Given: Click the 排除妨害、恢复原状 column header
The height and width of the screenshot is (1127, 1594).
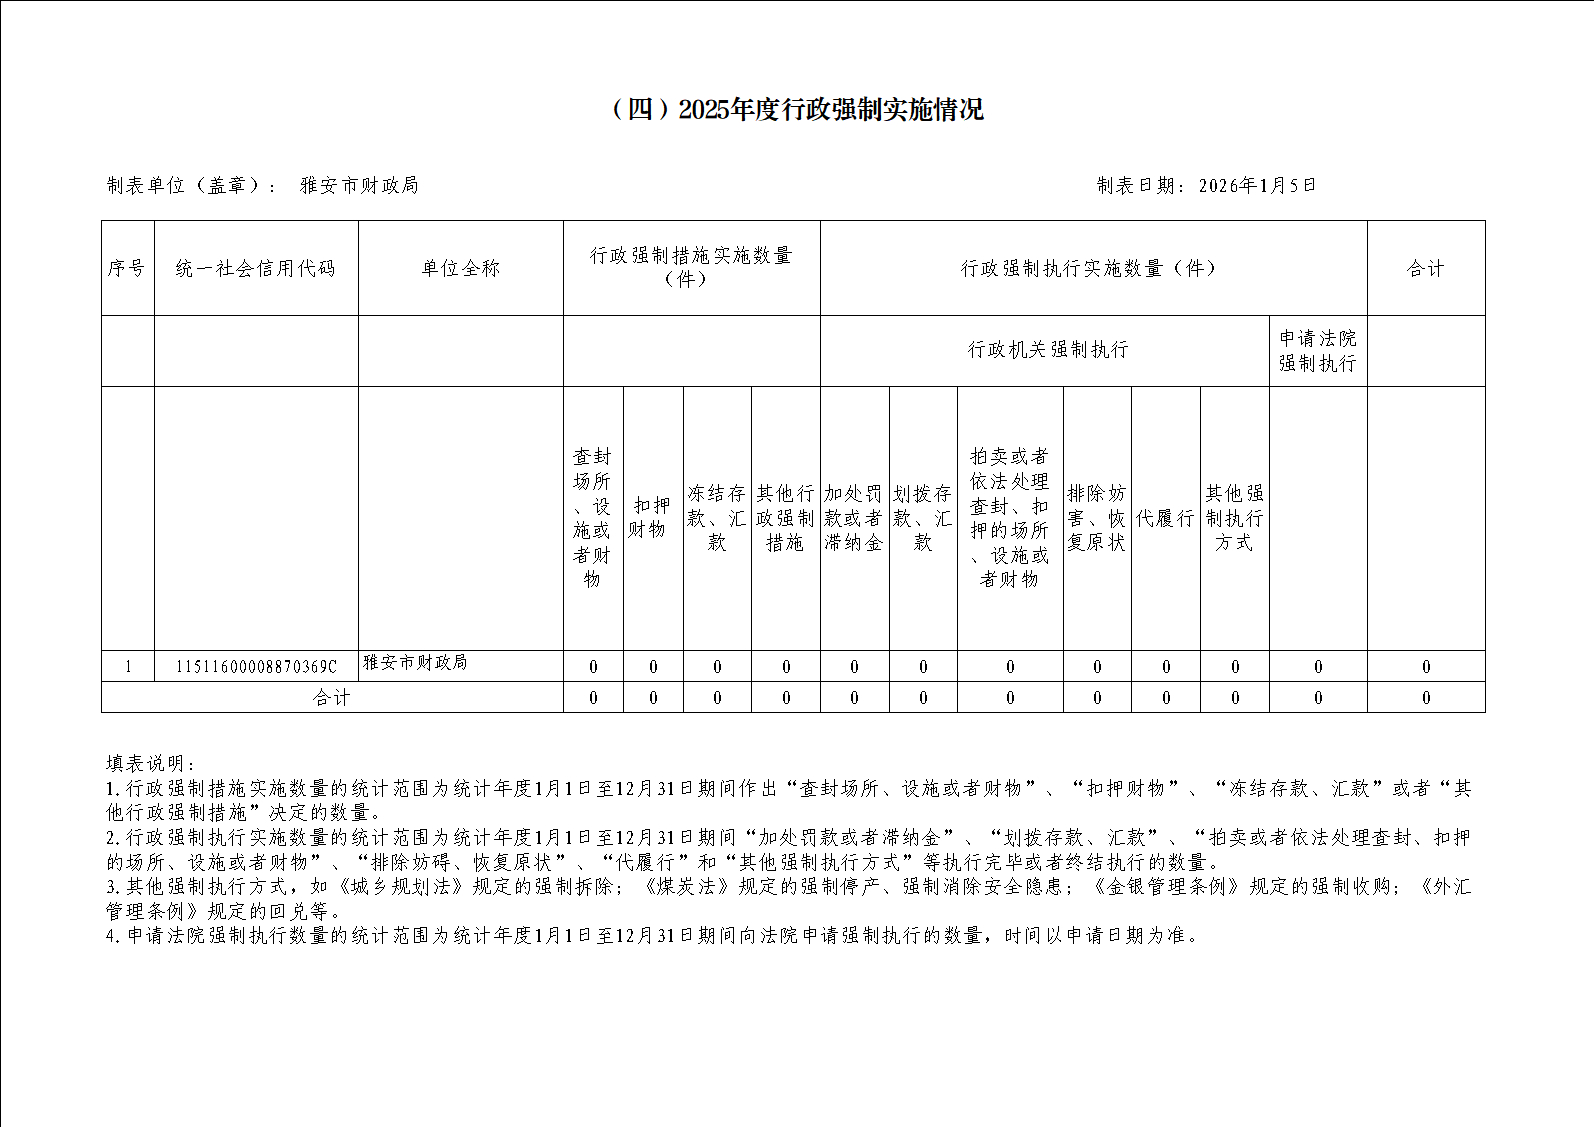Looking at the screenshot, I should (1097, 518).
